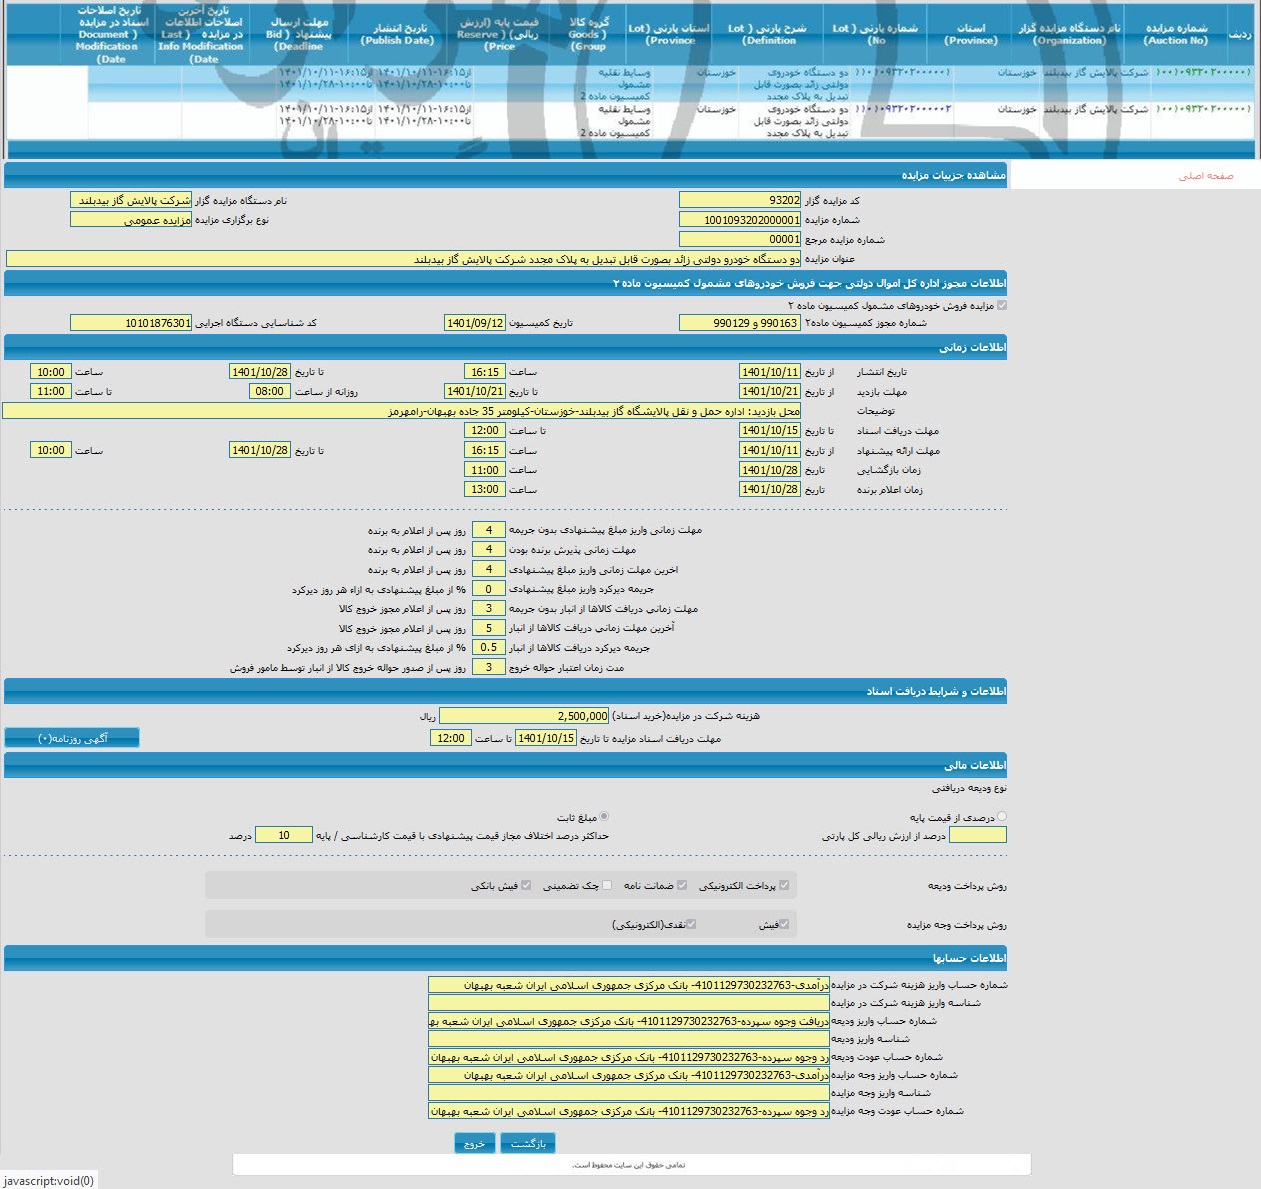This screenshot has height=1189, width=1261.
Task: Click the هزینه شرکت در مزایده amount field
Action: point(524,716)
